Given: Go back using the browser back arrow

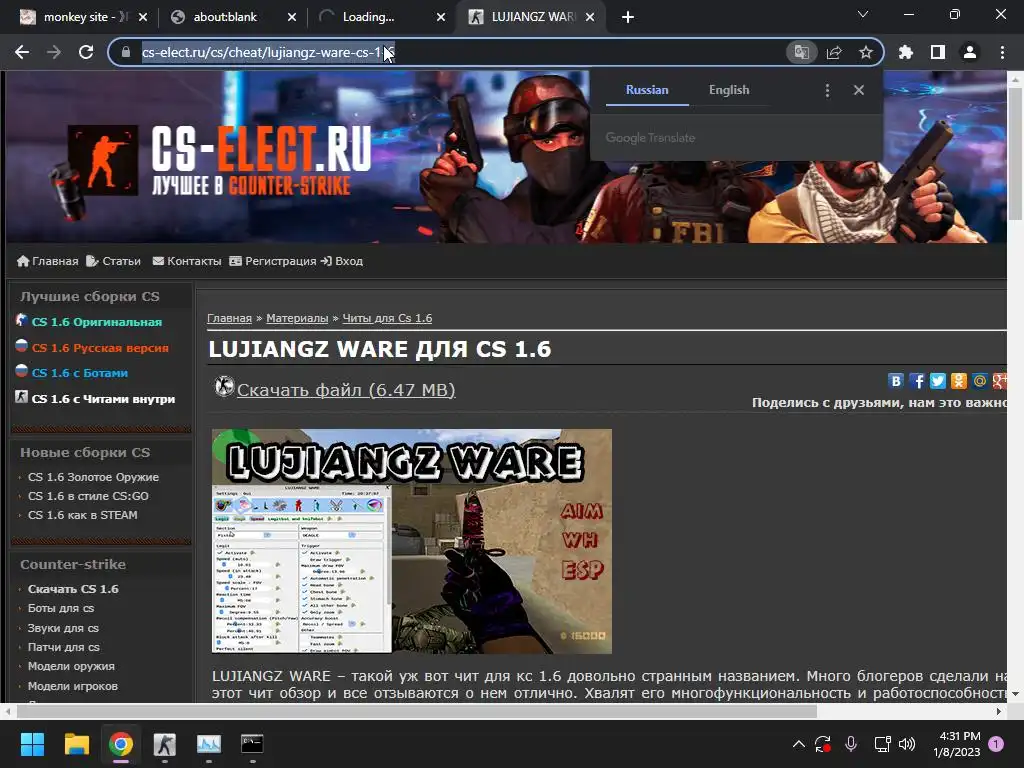Looking at the screenshot, I should coord(22,52).
